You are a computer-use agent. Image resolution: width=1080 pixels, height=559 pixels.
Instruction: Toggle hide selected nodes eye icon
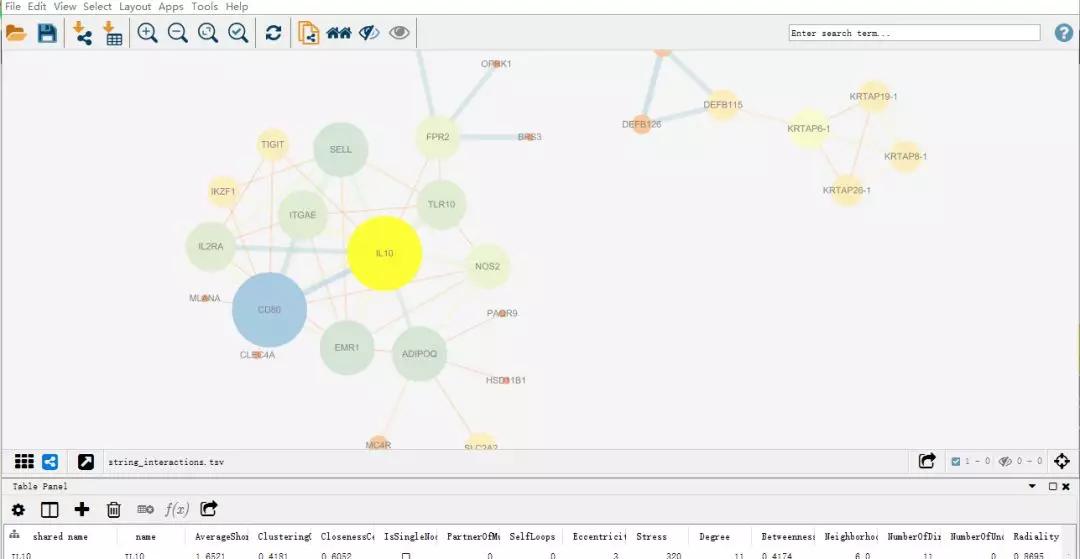coord(369,32)
